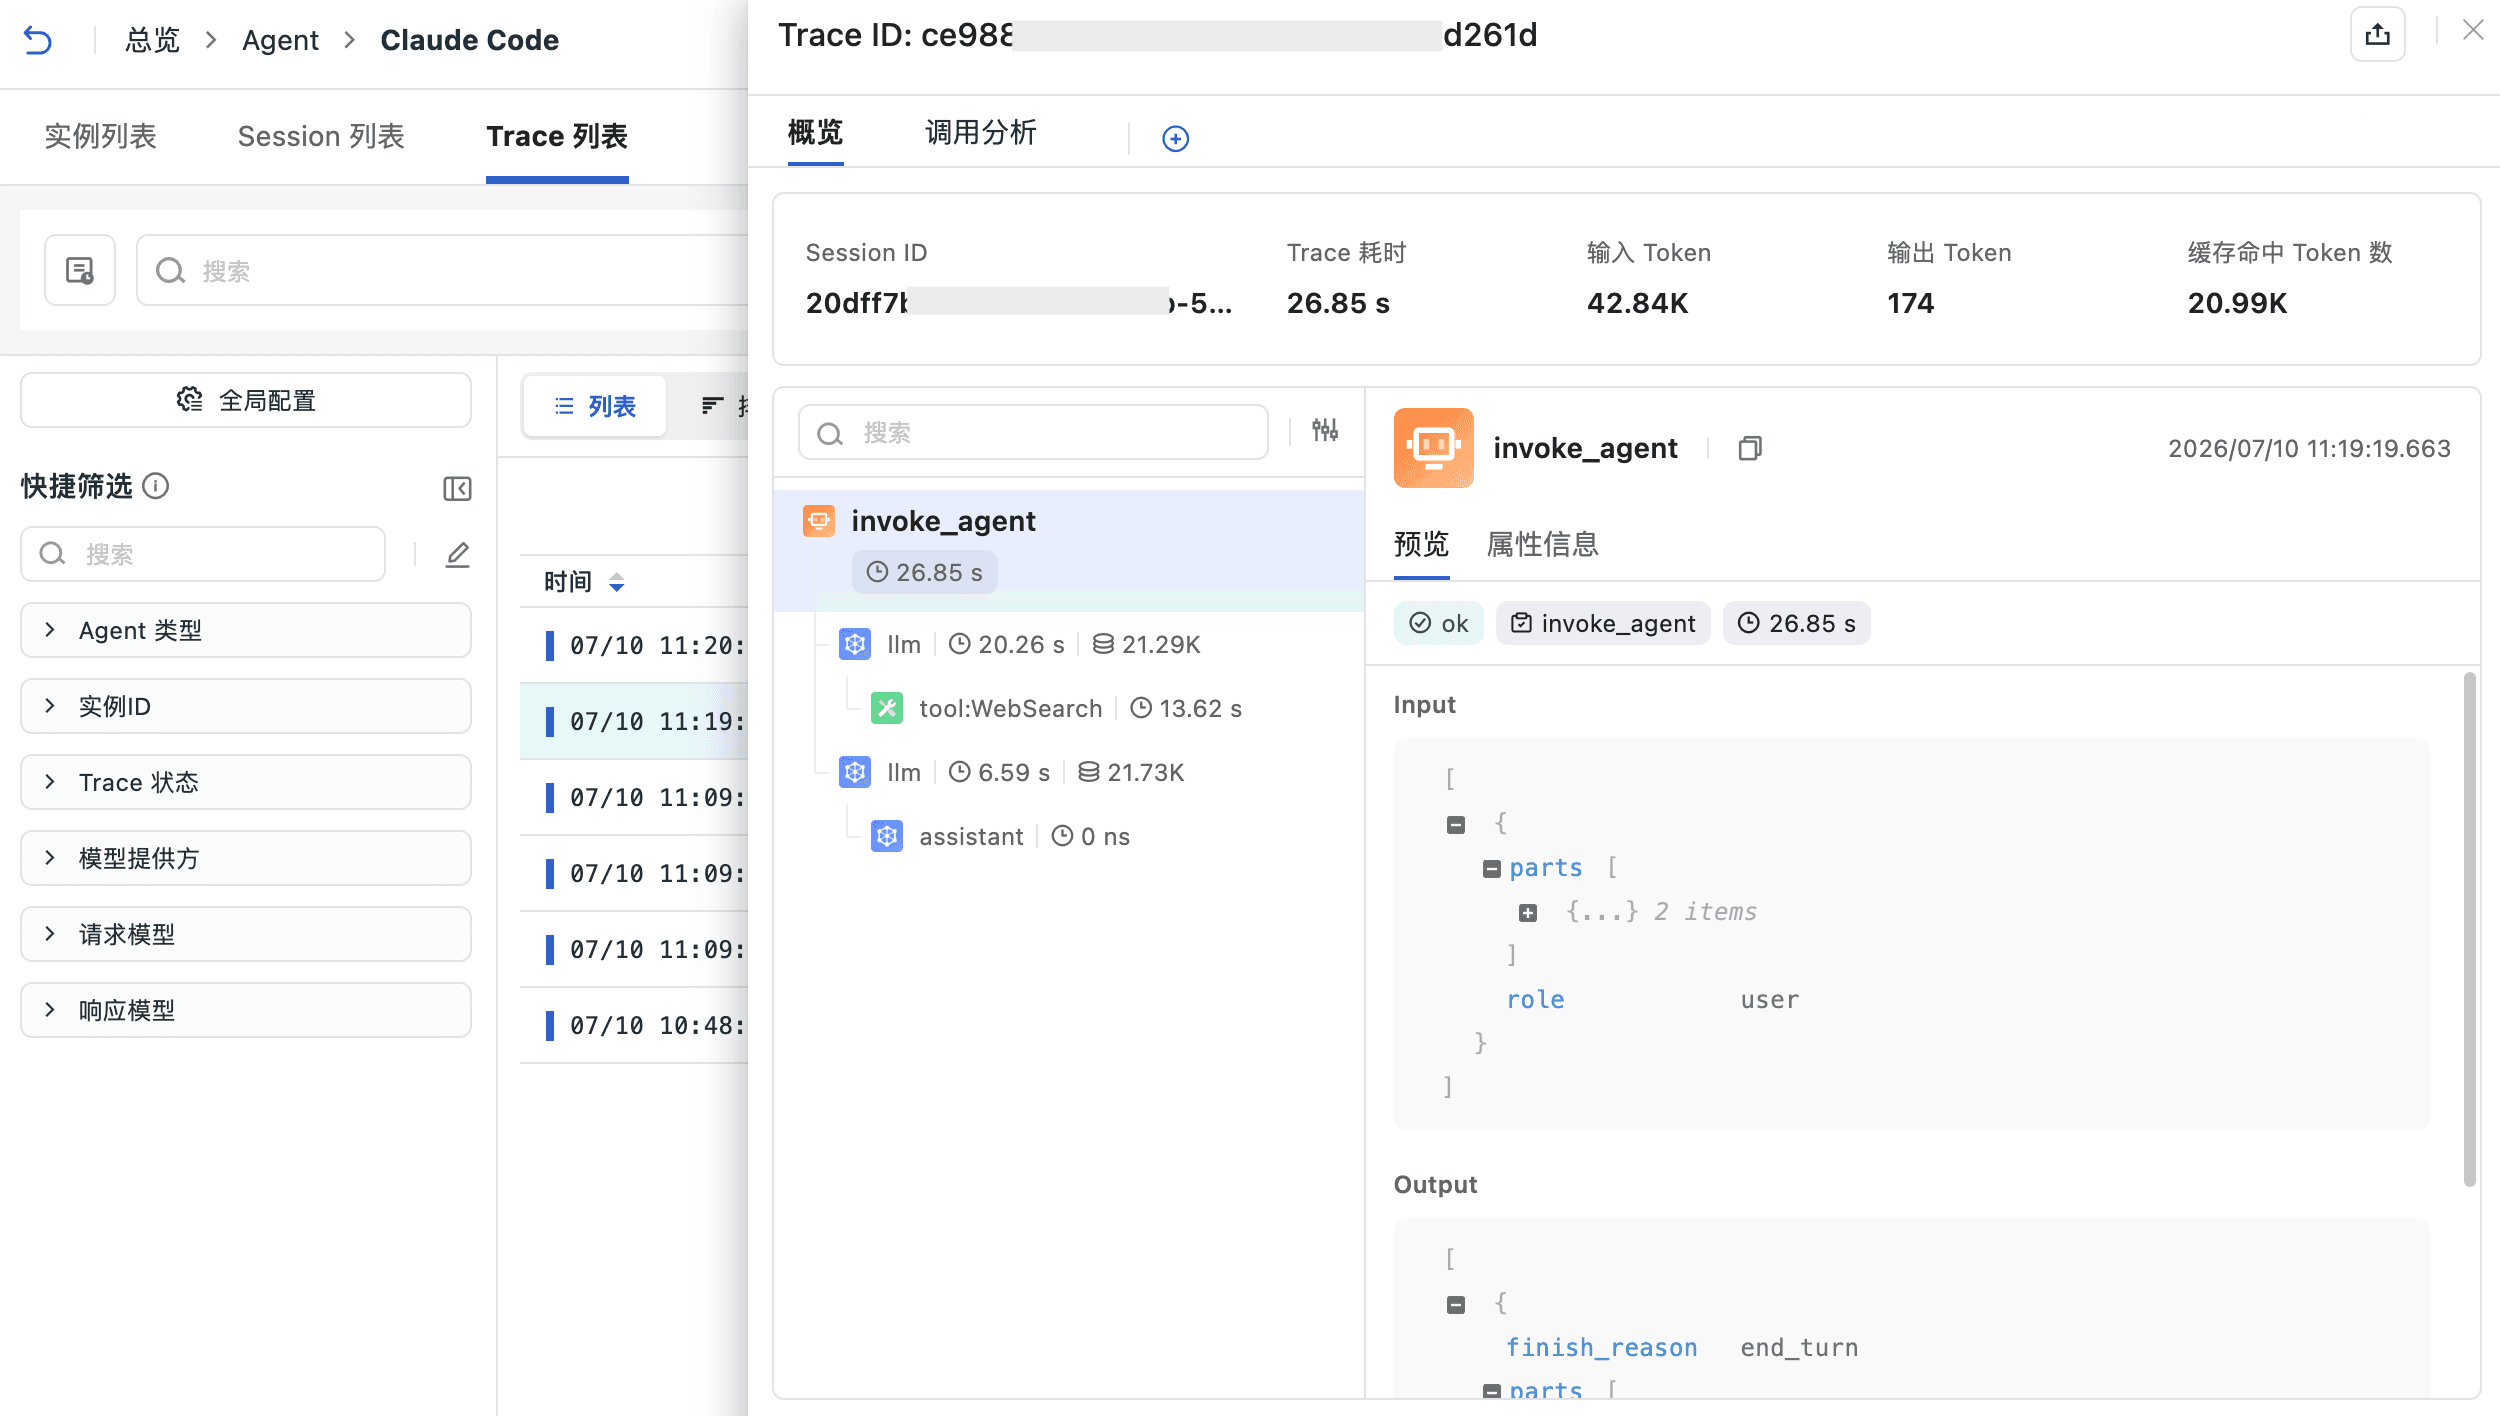
Task: Open the 概览 tab
Action: coord(815,132)
